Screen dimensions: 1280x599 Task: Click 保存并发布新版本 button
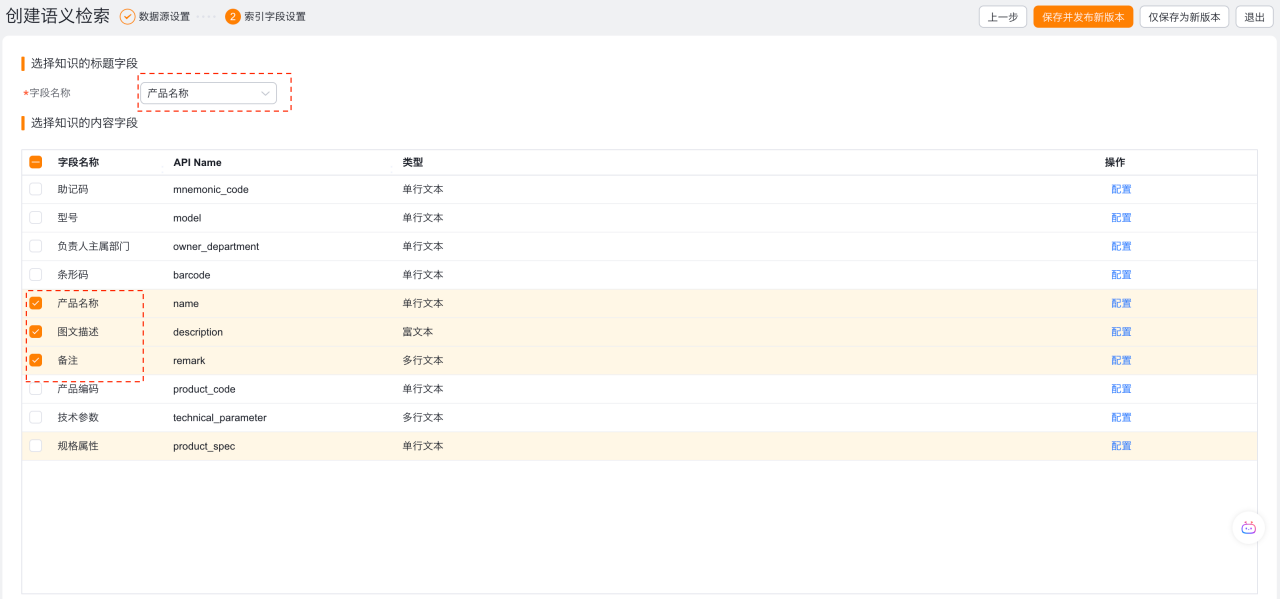[1083, 17]
